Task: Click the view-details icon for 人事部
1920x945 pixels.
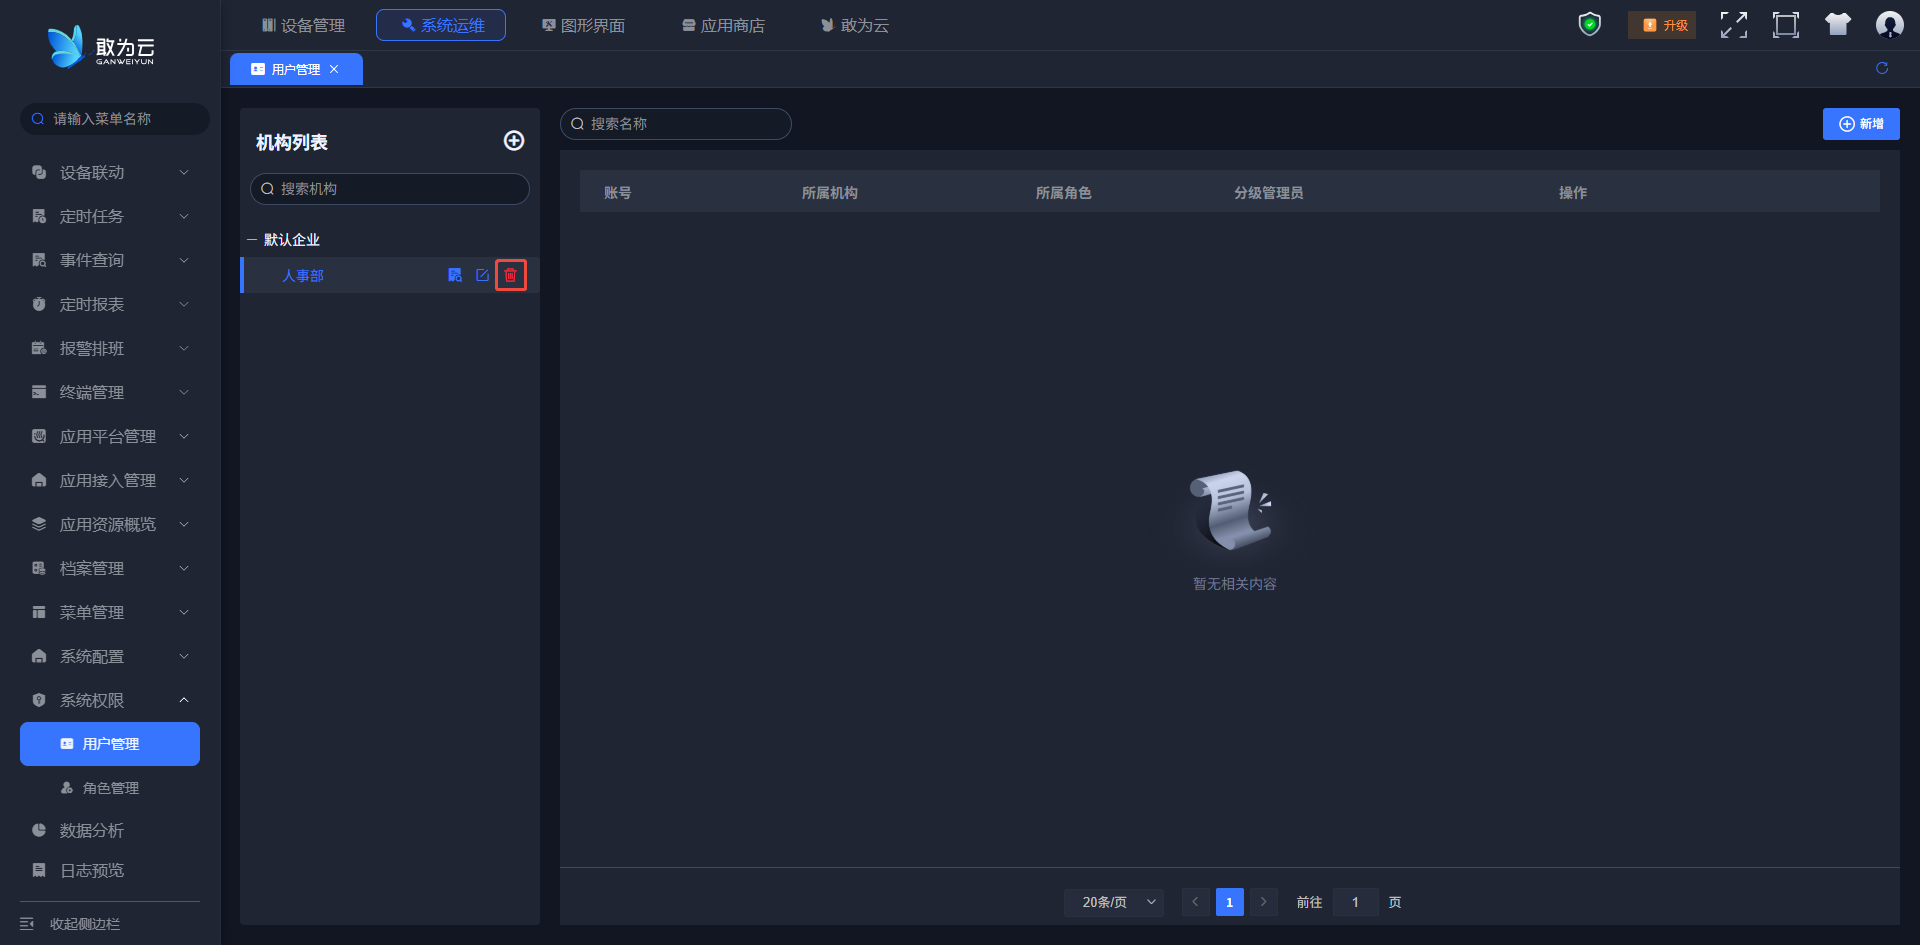Action: click(455, 275)
